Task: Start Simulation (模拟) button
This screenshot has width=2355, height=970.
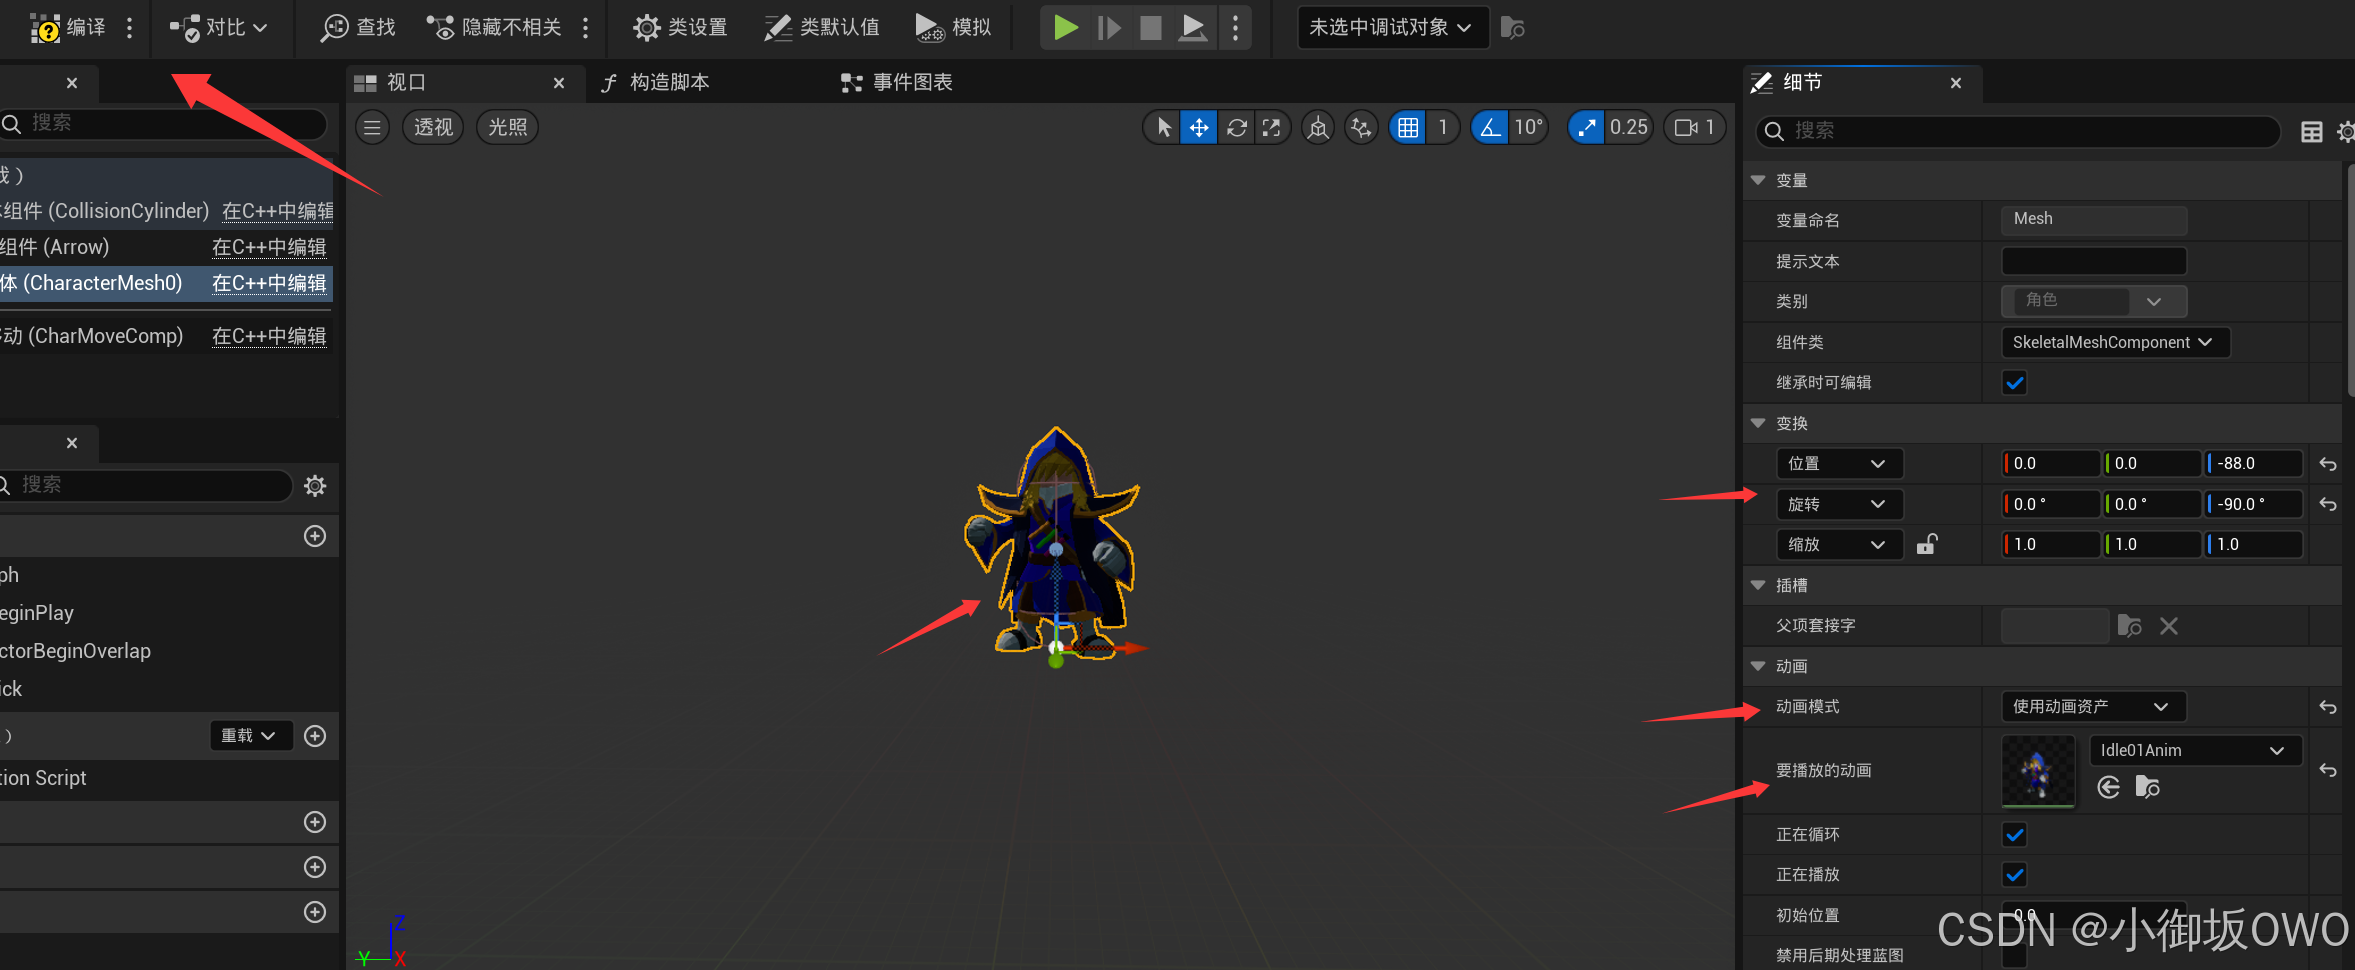Action: [x=953, y=27]
